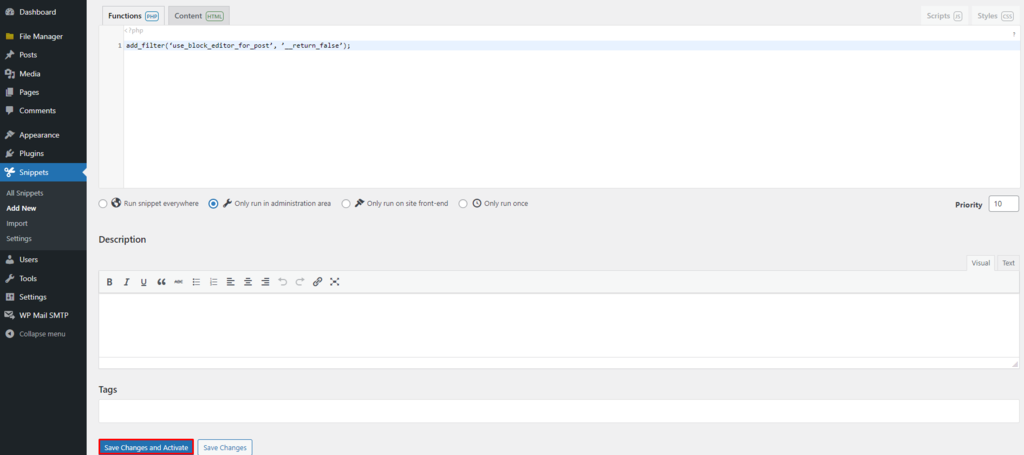Screen dimensions: 1024x455
Task: Click the Priority number field
Action: pos(1003,204)
